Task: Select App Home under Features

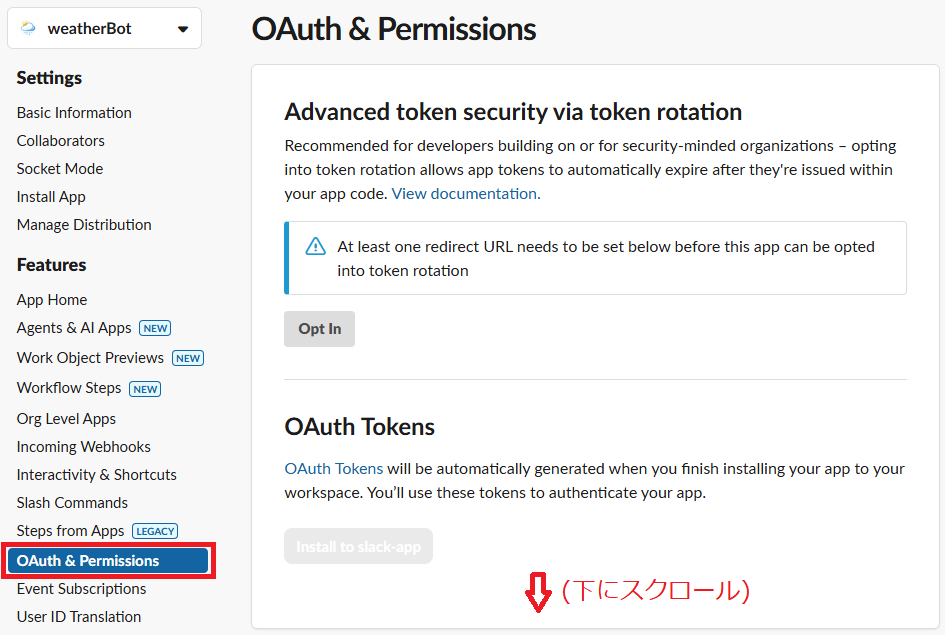Action: pos(52,299)
